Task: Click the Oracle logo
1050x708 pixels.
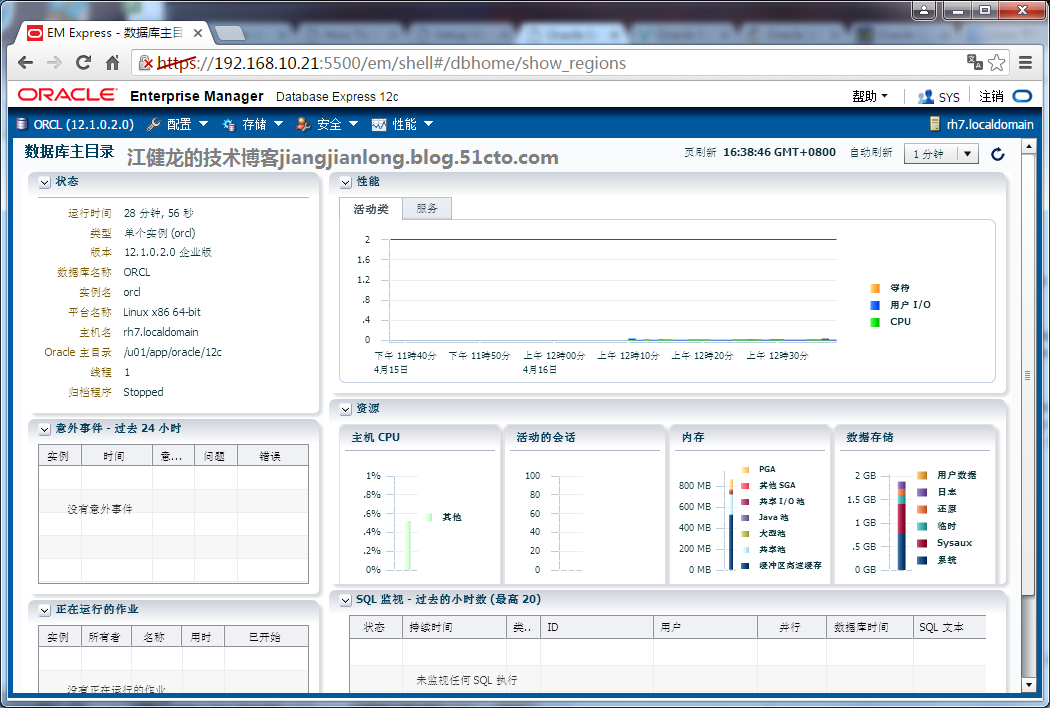Action: click(67, 95)
